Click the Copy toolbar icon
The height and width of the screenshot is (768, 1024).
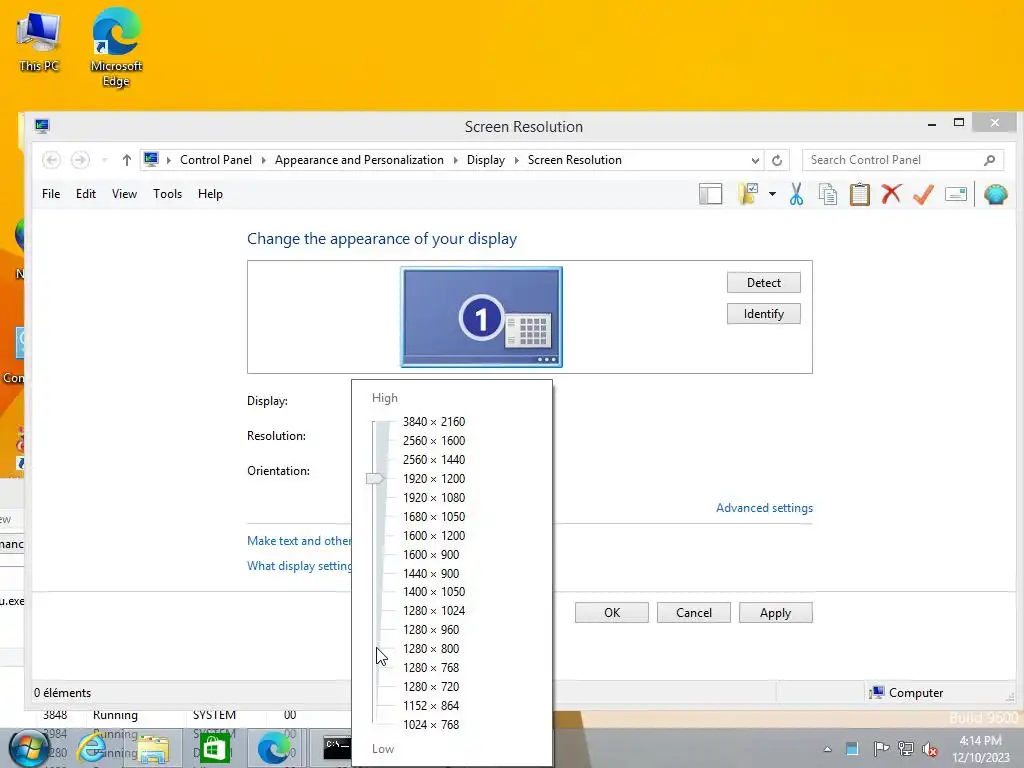point(828,194)
